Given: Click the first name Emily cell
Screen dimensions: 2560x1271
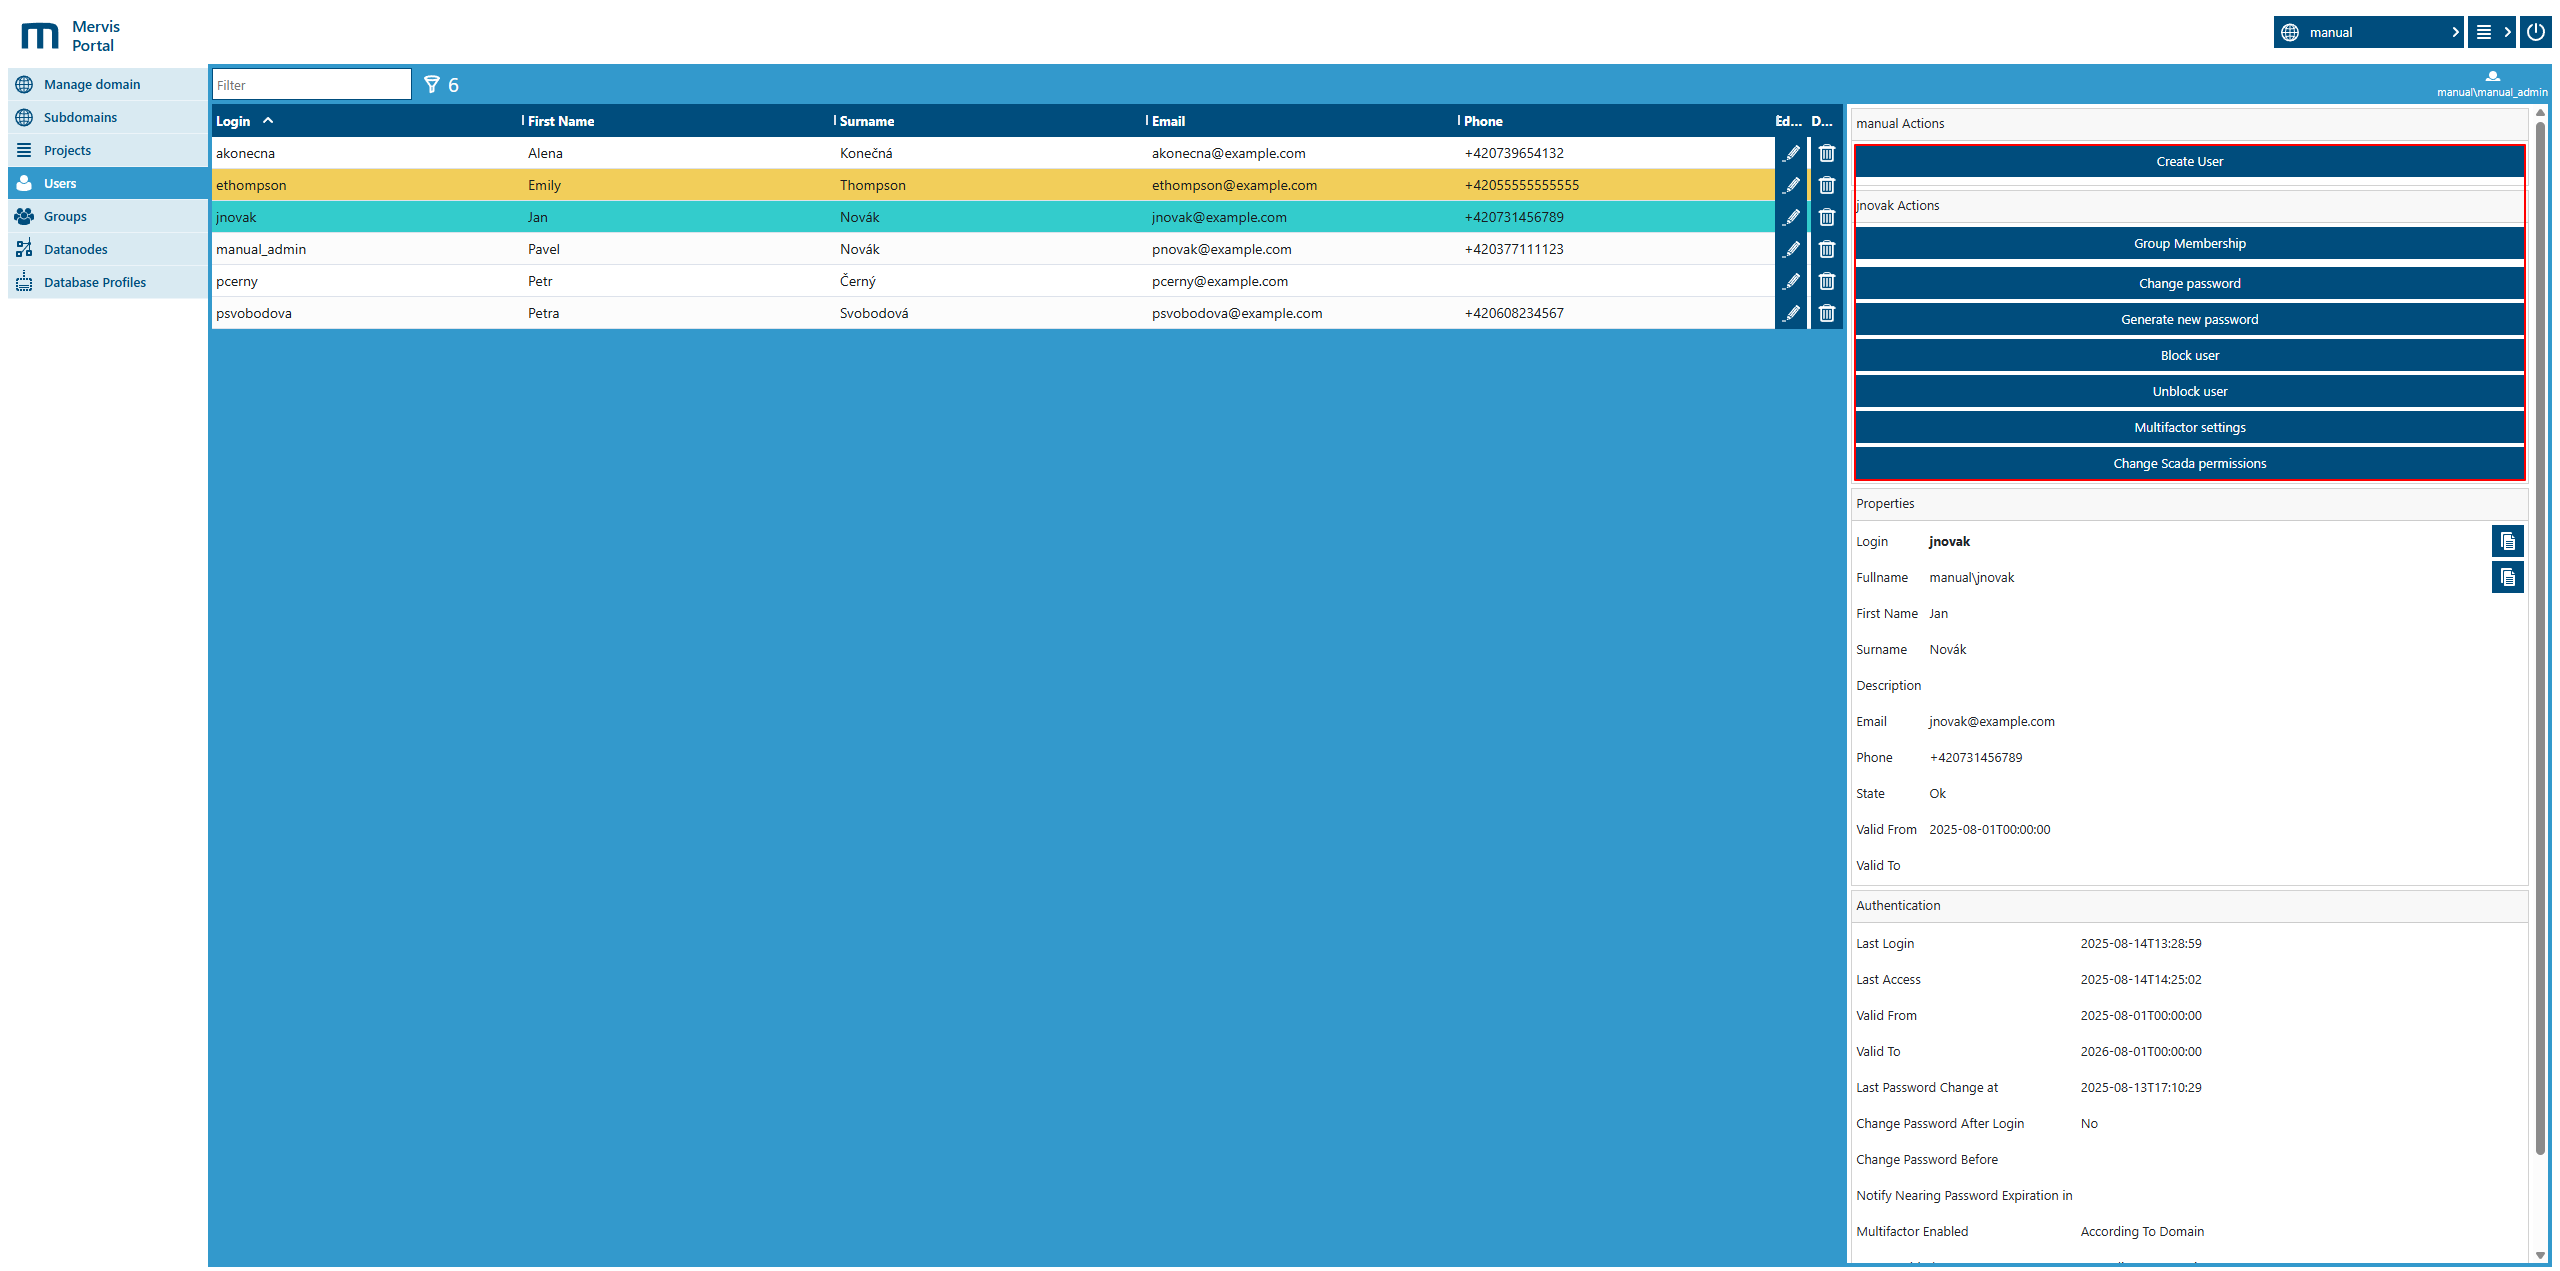Looking at the screenshot, I should (678, 185).
